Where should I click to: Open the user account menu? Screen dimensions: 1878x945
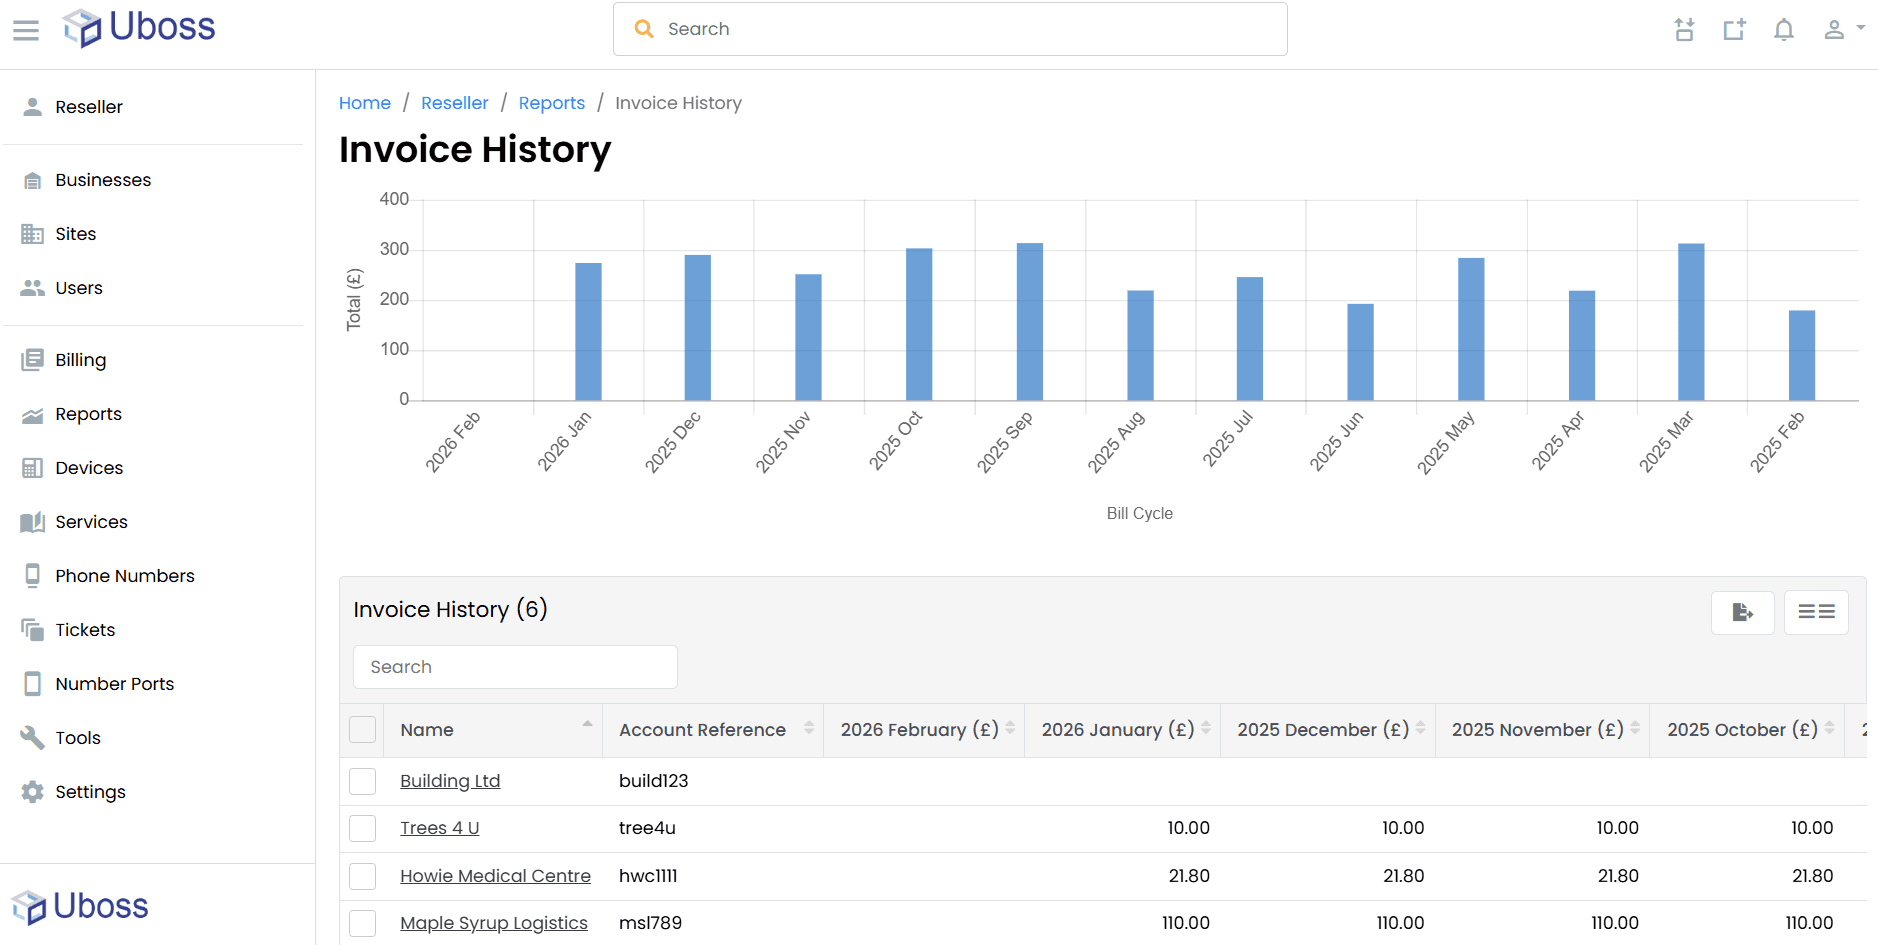1843,30
